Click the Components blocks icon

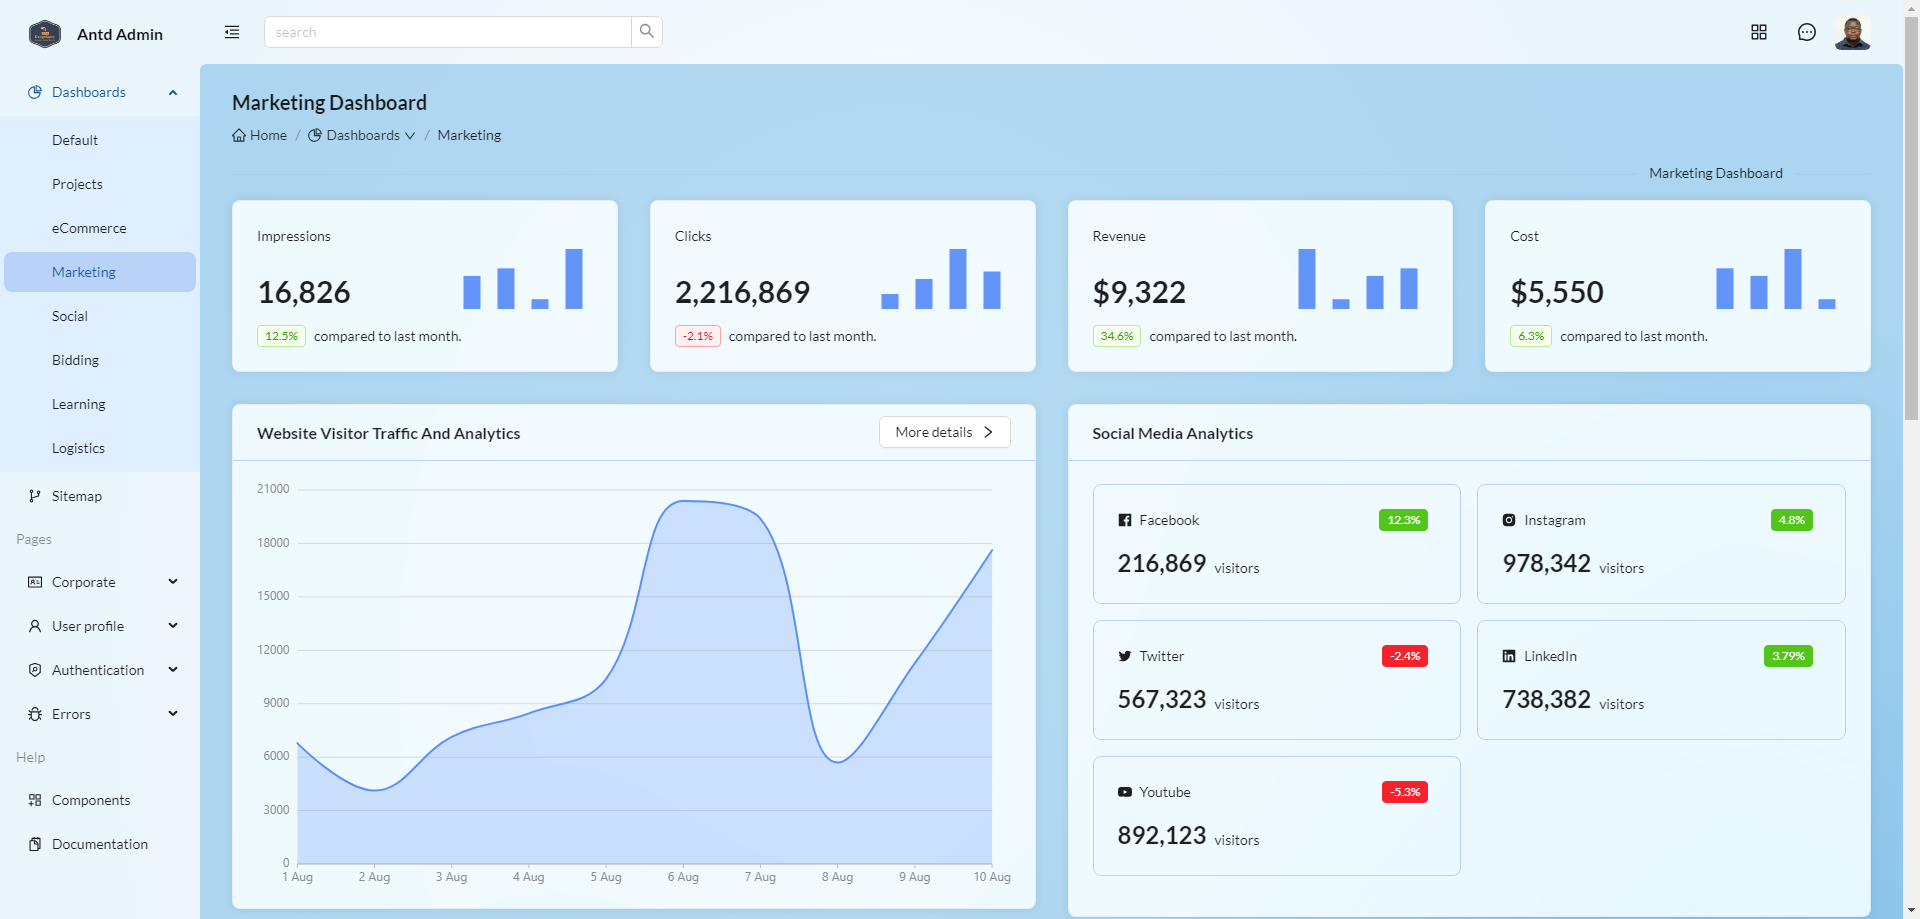point(35,800)
